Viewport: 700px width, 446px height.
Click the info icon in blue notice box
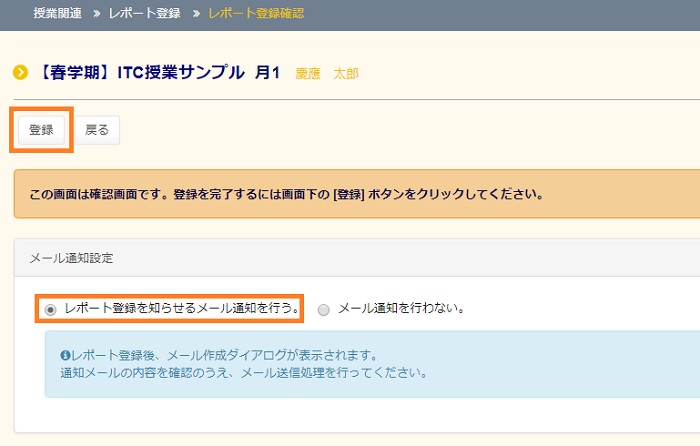(x=65, y=355)
